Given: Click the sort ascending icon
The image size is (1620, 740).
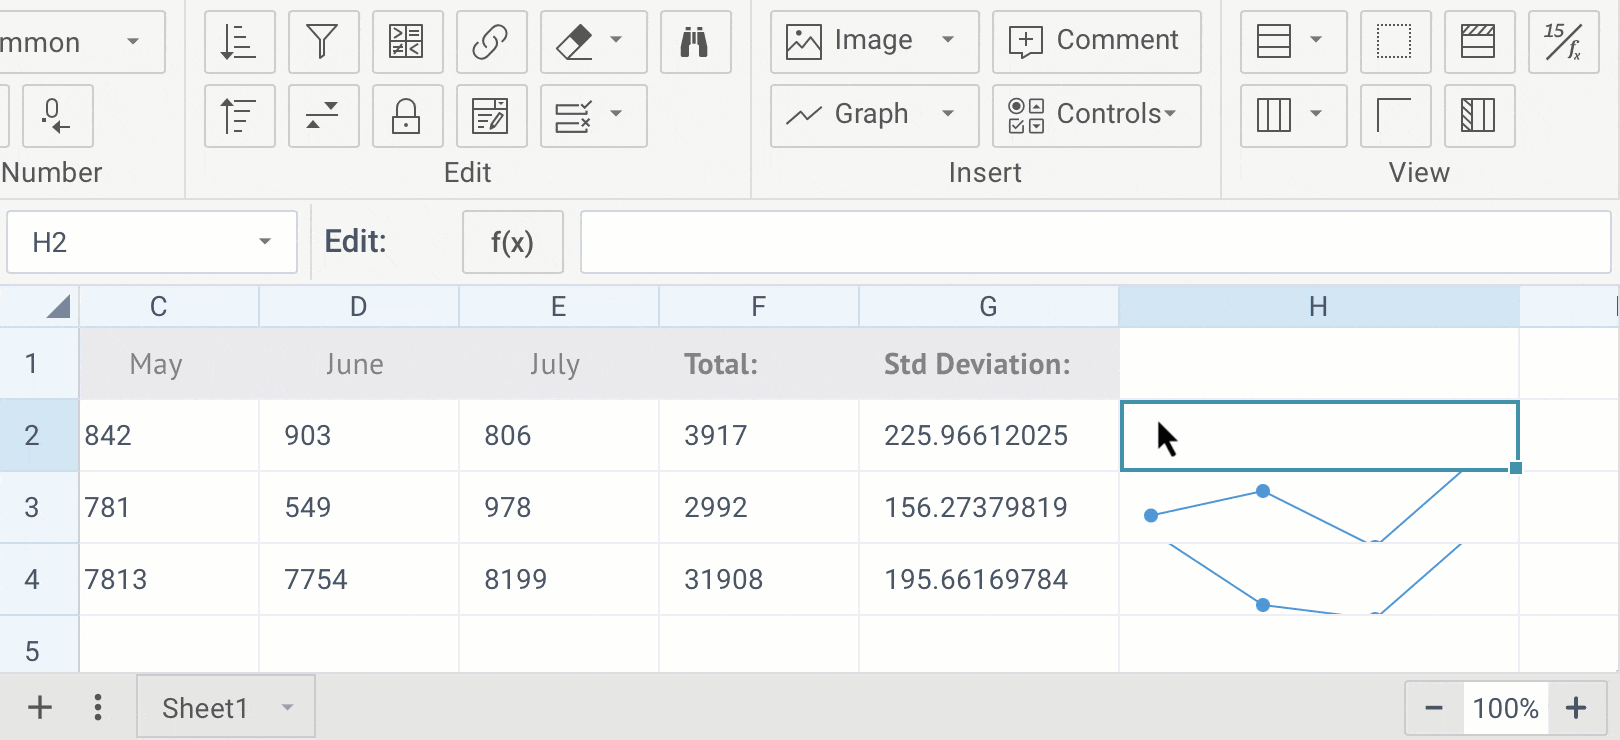Looking at the screenshot, I should [239, 42].
